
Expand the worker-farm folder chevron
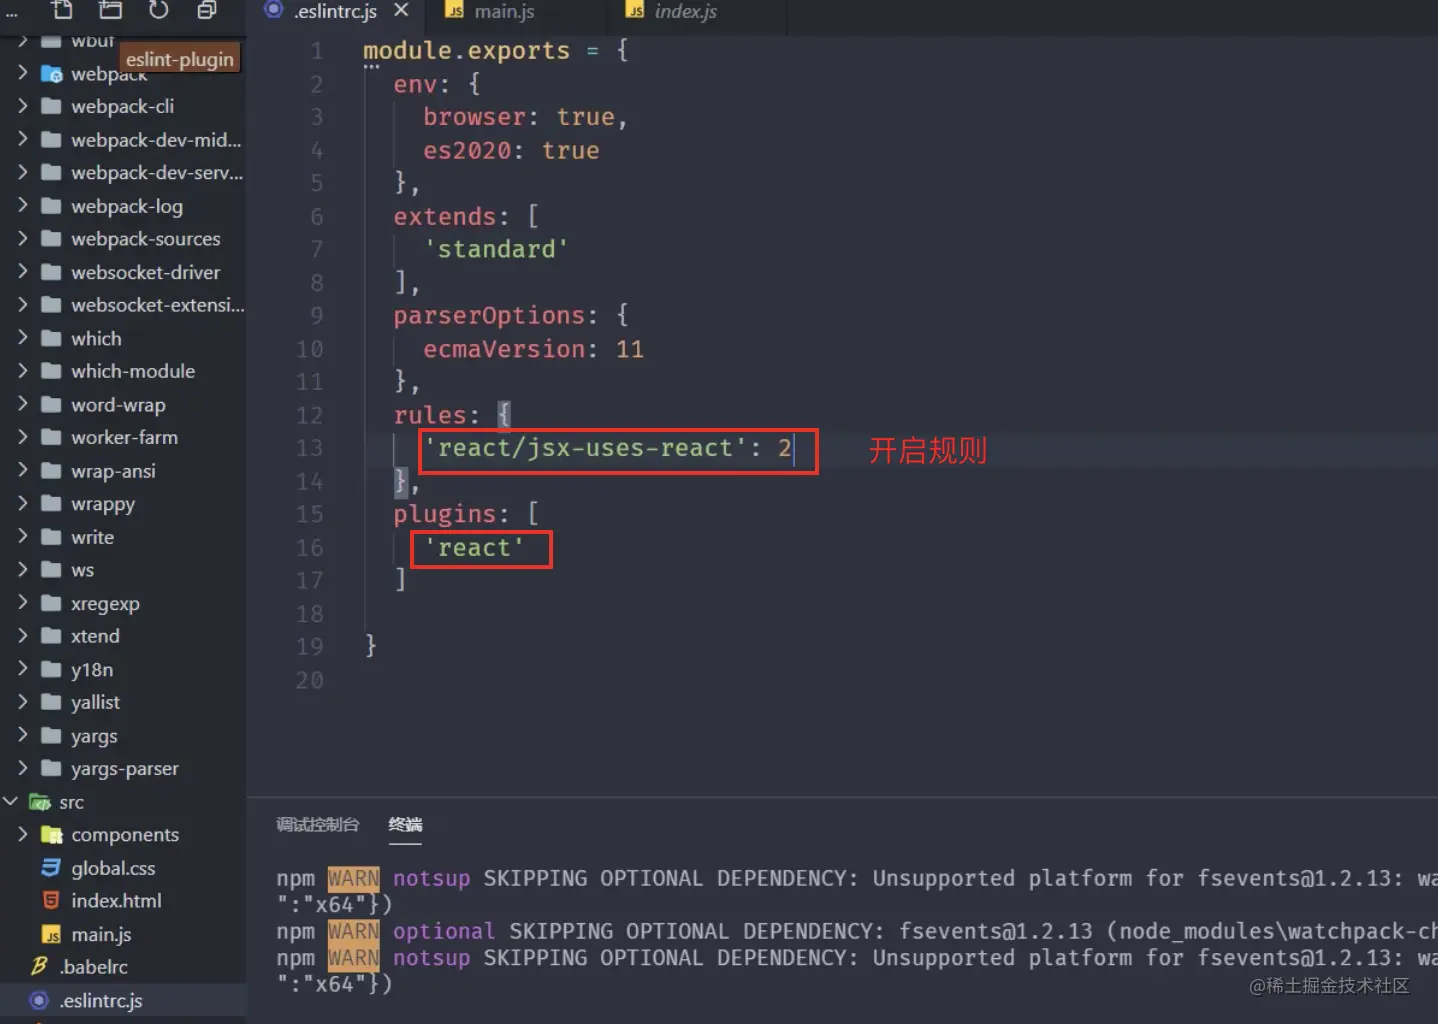point(22,436)
